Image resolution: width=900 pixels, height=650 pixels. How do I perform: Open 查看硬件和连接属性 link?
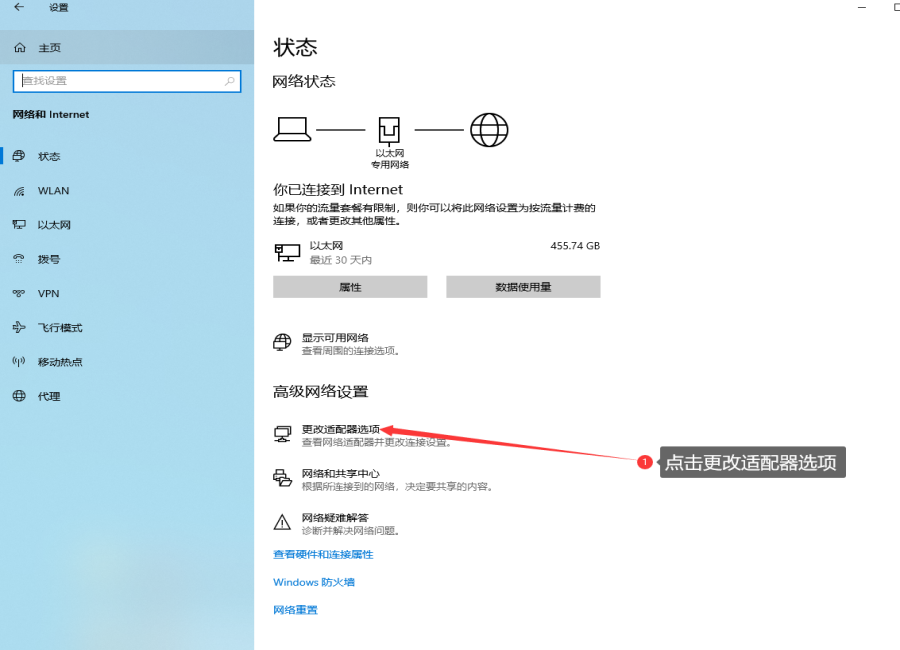(x=323, y=554)
